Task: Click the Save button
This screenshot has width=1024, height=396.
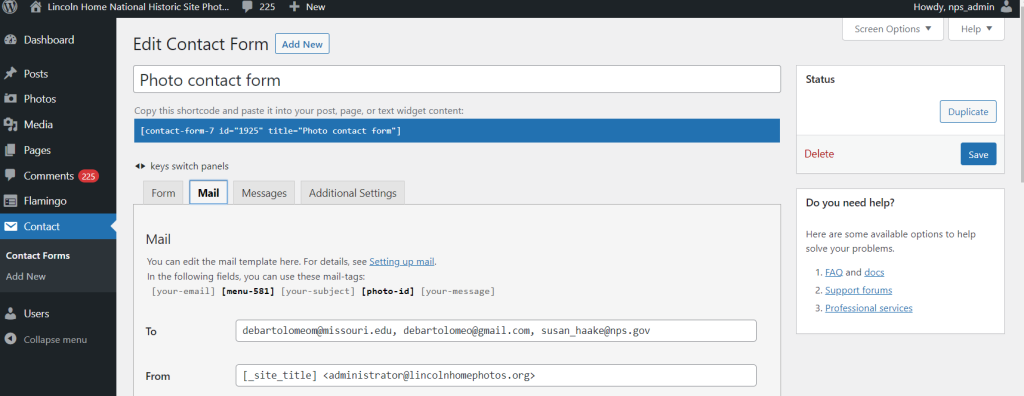Action: pos(978,154)
